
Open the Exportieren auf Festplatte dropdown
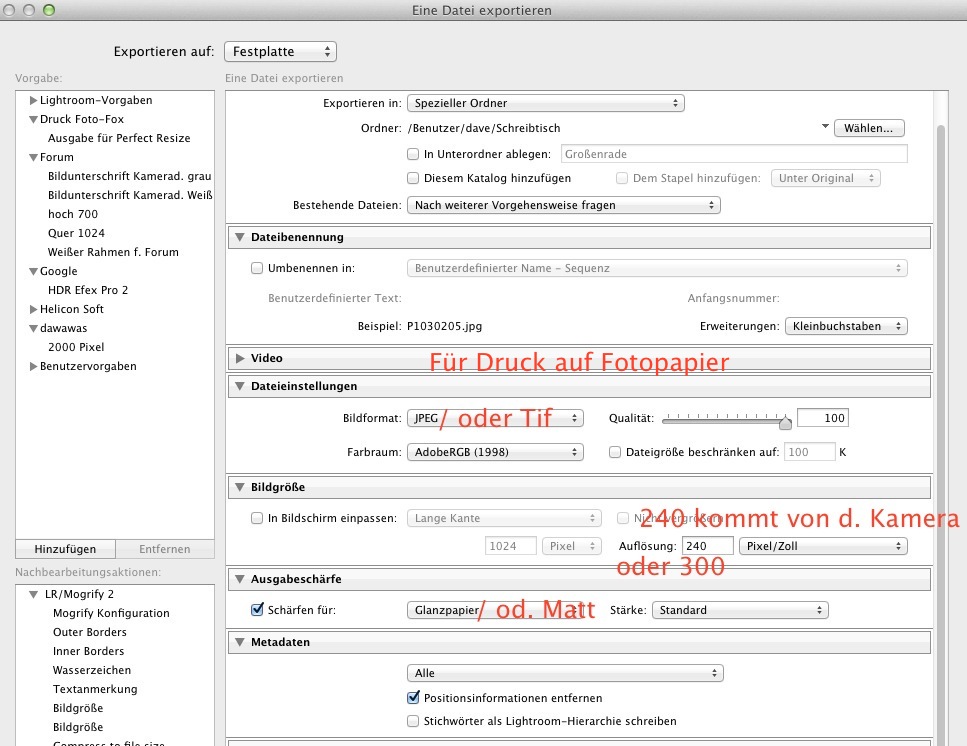[x=280, y=51]
